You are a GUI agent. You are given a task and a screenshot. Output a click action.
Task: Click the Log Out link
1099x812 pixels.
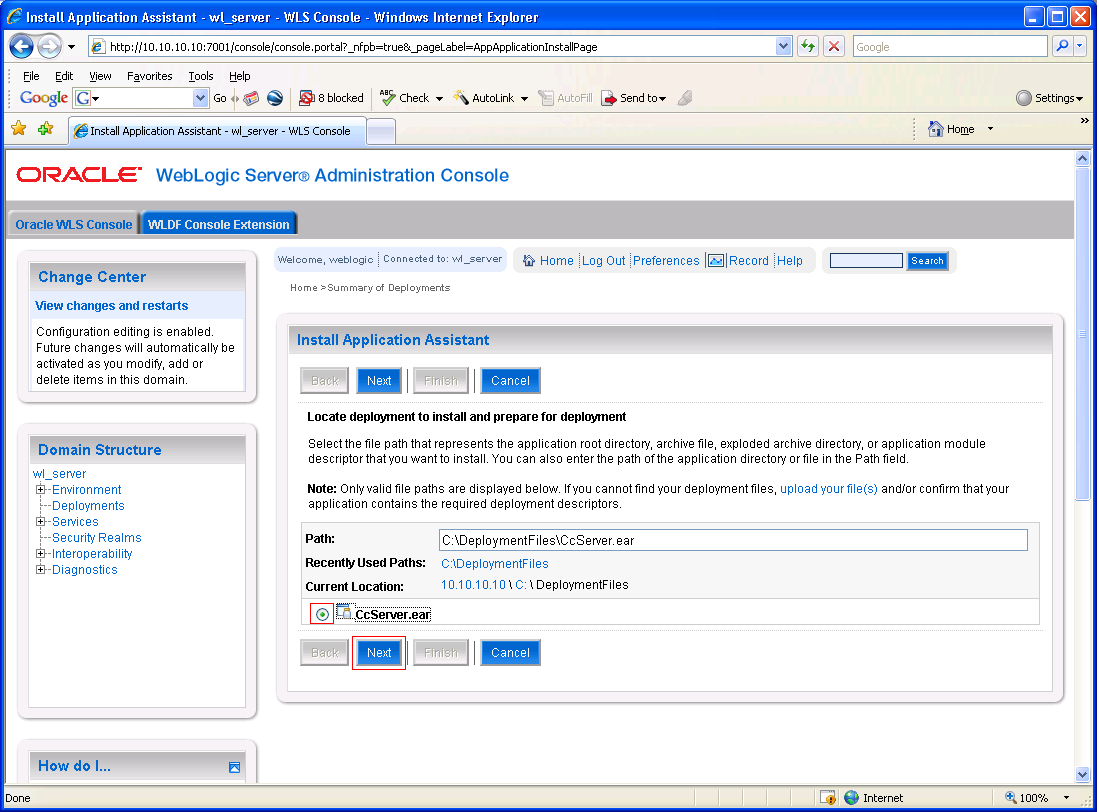click(x=603, y=261)
